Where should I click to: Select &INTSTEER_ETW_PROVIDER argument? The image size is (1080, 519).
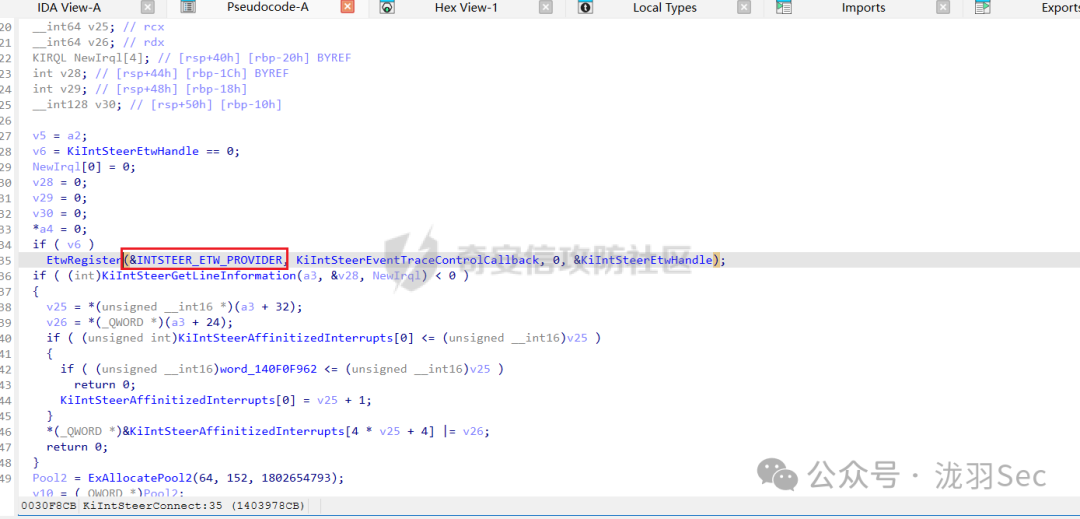click(206, 260)
